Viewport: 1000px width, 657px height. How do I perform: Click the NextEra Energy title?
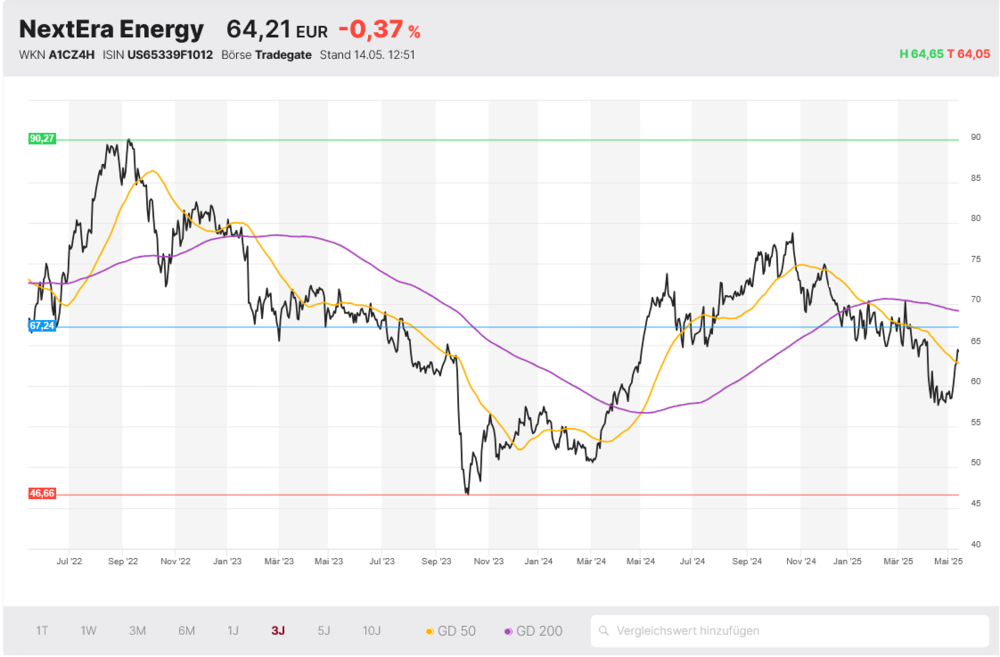click(x=111, y=30)
